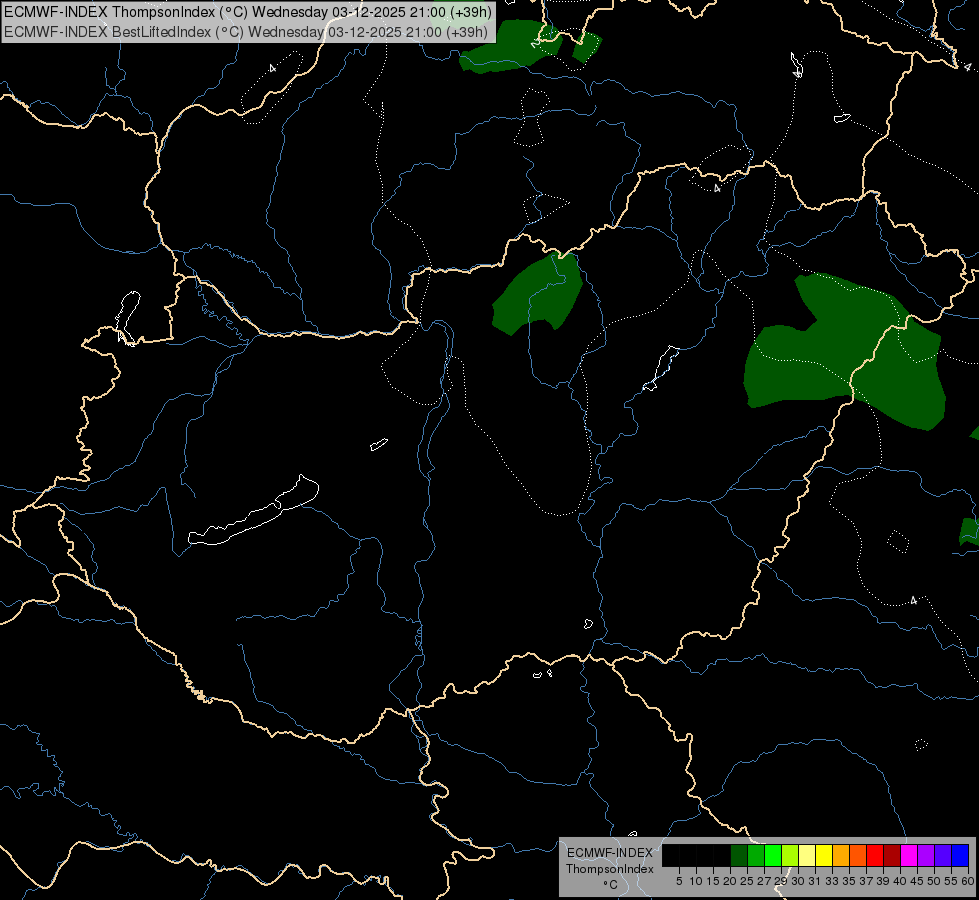Image resolution: width=979 pixels, height=900 pixels.
Task: Click the ThompsonIndex title line at top
Action: point(248,12)
